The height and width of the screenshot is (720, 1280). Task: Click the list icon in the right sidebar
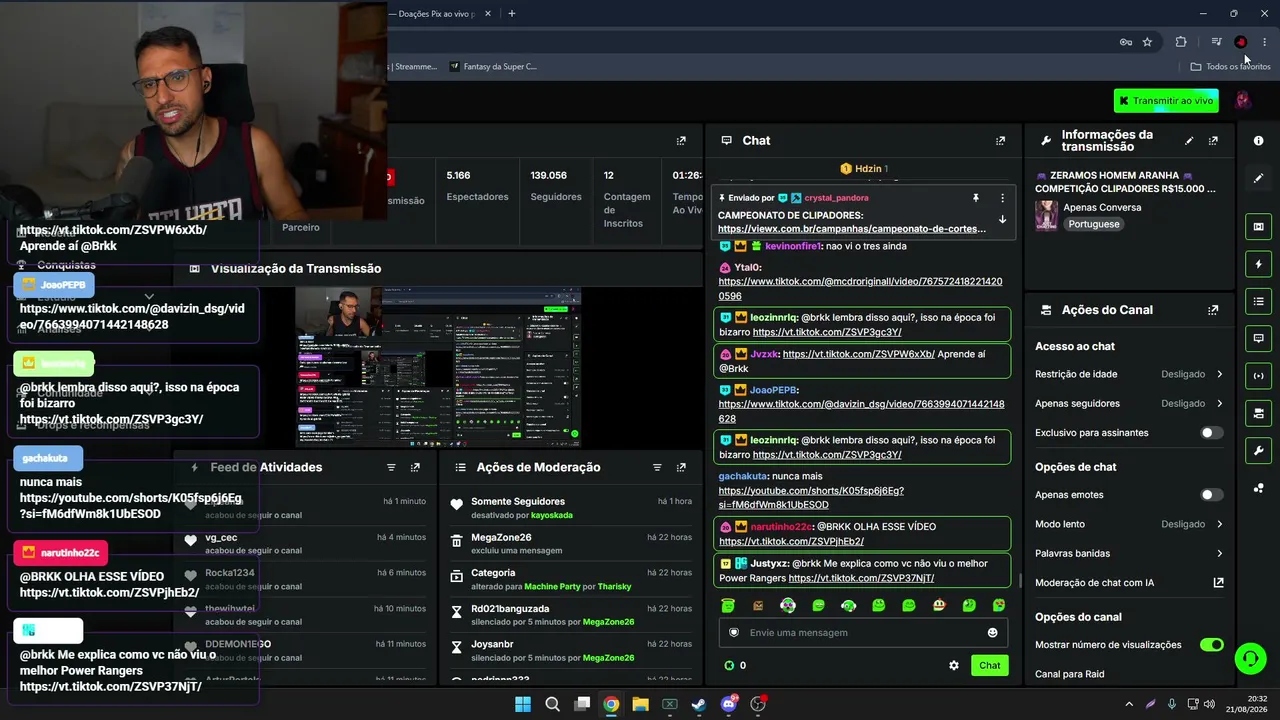1258,301
